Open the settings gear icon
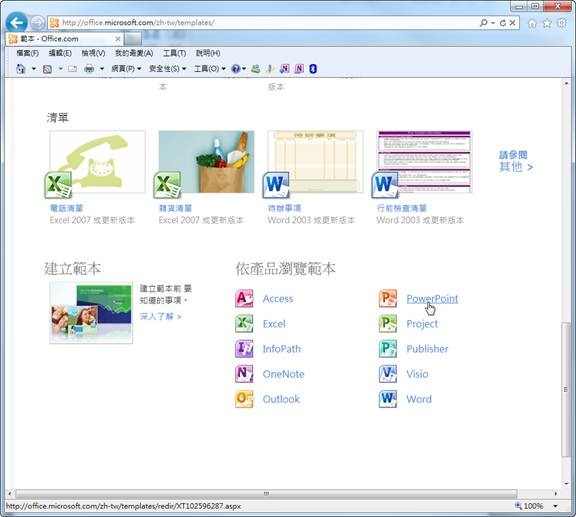 pyautogui.click(x=562, y=23)
